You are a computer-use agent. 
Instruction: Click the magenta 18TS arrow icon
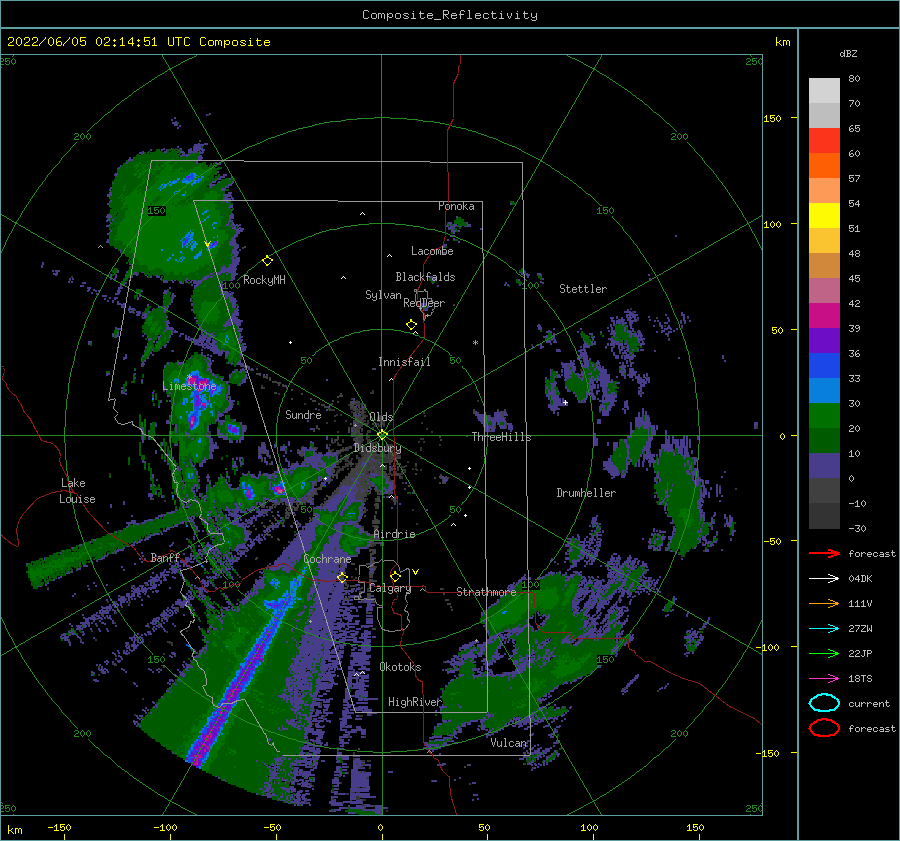coord(824,679)
